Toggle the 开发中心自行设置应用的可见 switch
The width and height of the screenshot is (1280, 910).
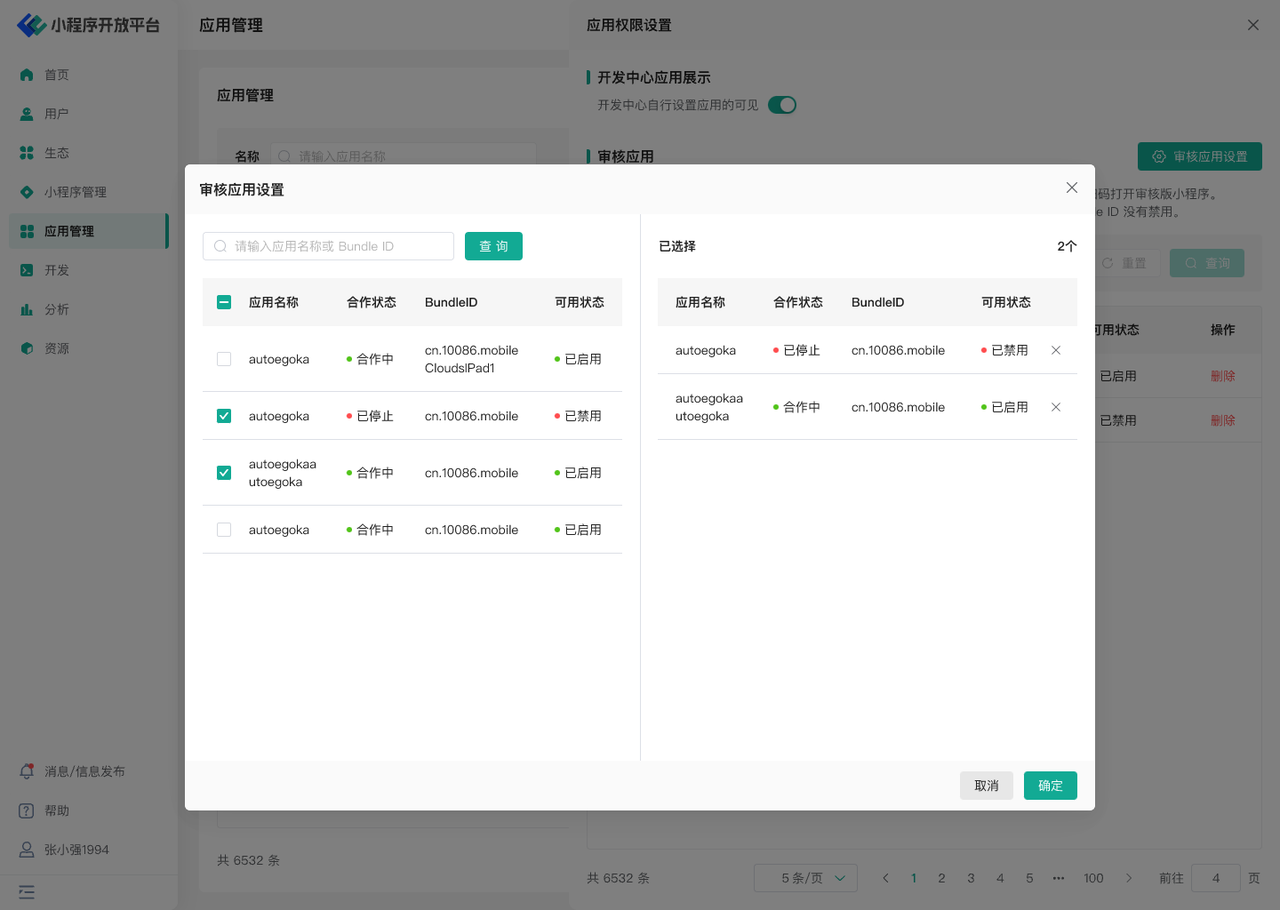click(782, 105)
